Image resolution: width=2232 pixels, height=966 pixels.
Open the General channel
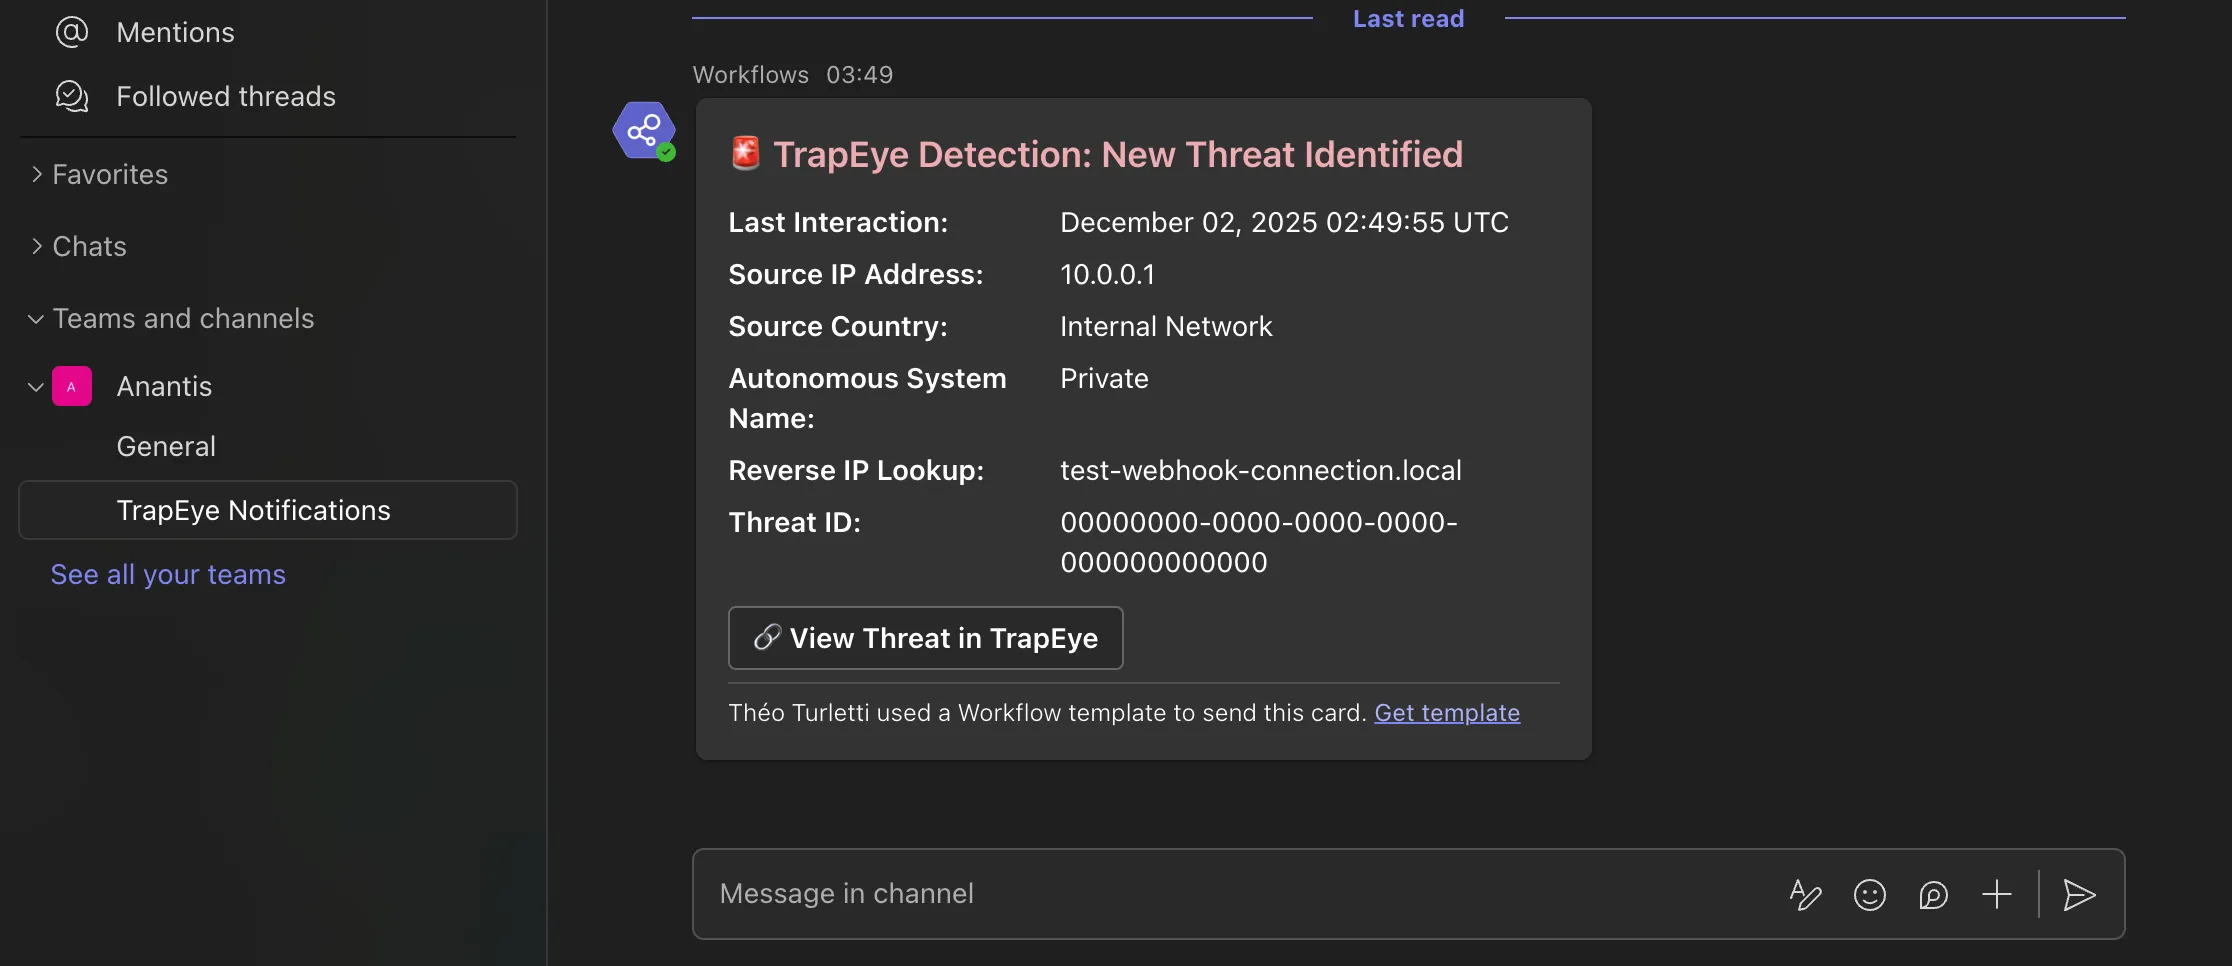166,446
